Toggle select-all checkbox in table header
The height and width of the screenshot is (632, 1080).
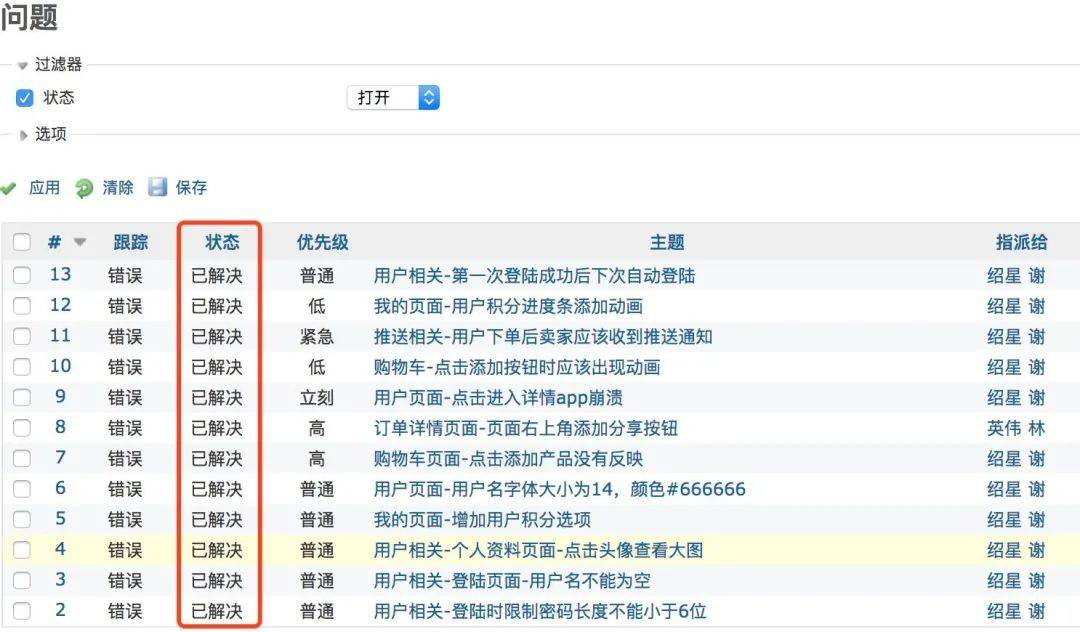[22, 242]
